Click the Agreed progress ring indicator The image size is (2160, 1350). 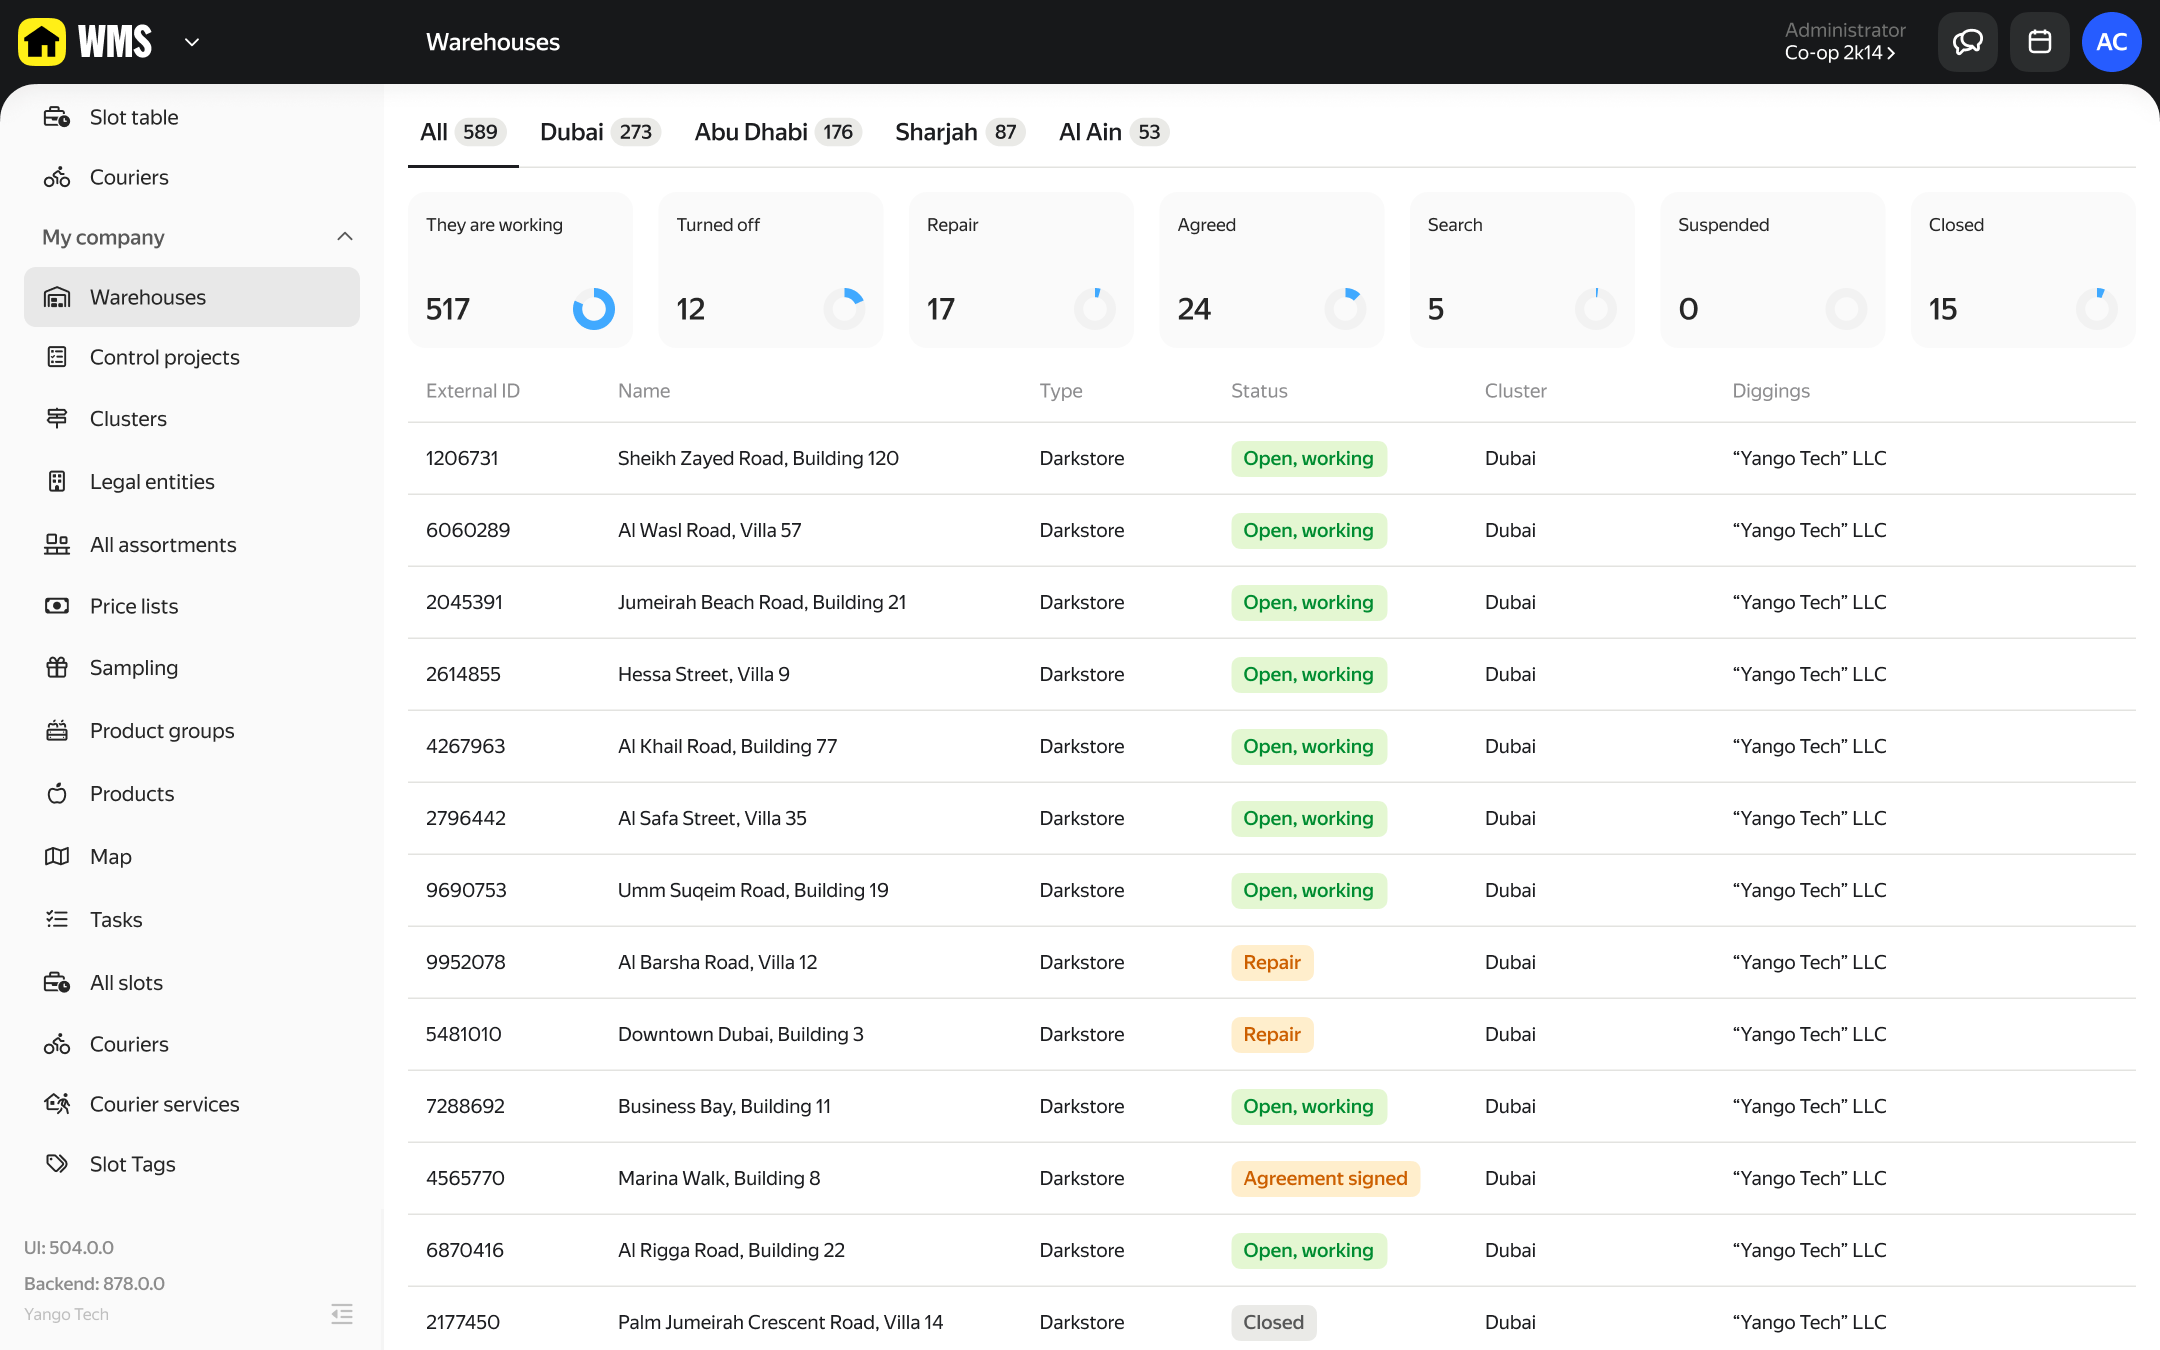[x=1345, y=308]
